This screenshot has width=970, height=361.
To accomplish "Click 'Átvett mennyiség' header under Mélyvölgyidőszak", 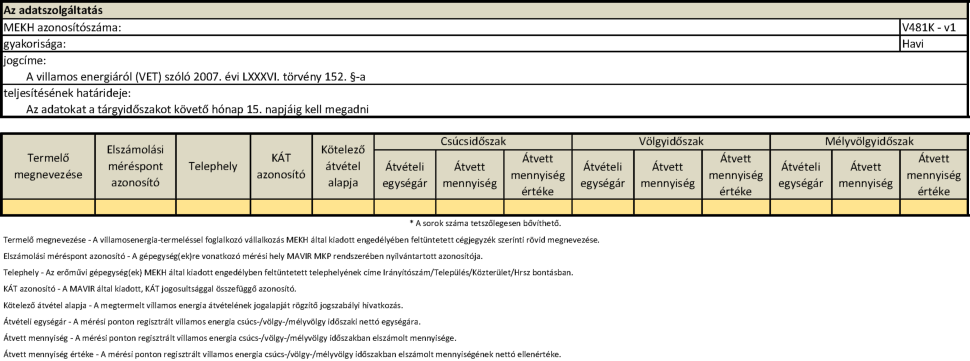I will coord(865,174).
